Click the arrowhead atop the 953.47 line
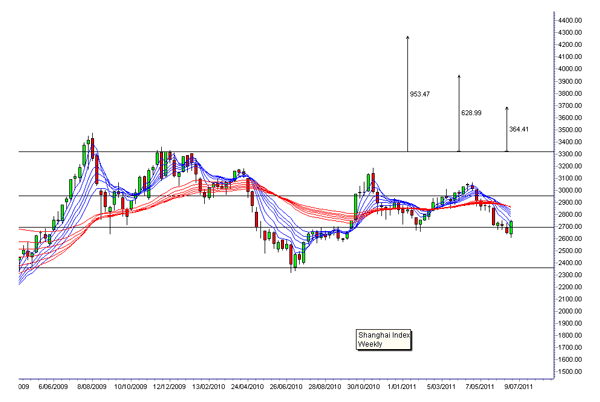600x402 pixels. 408,37
